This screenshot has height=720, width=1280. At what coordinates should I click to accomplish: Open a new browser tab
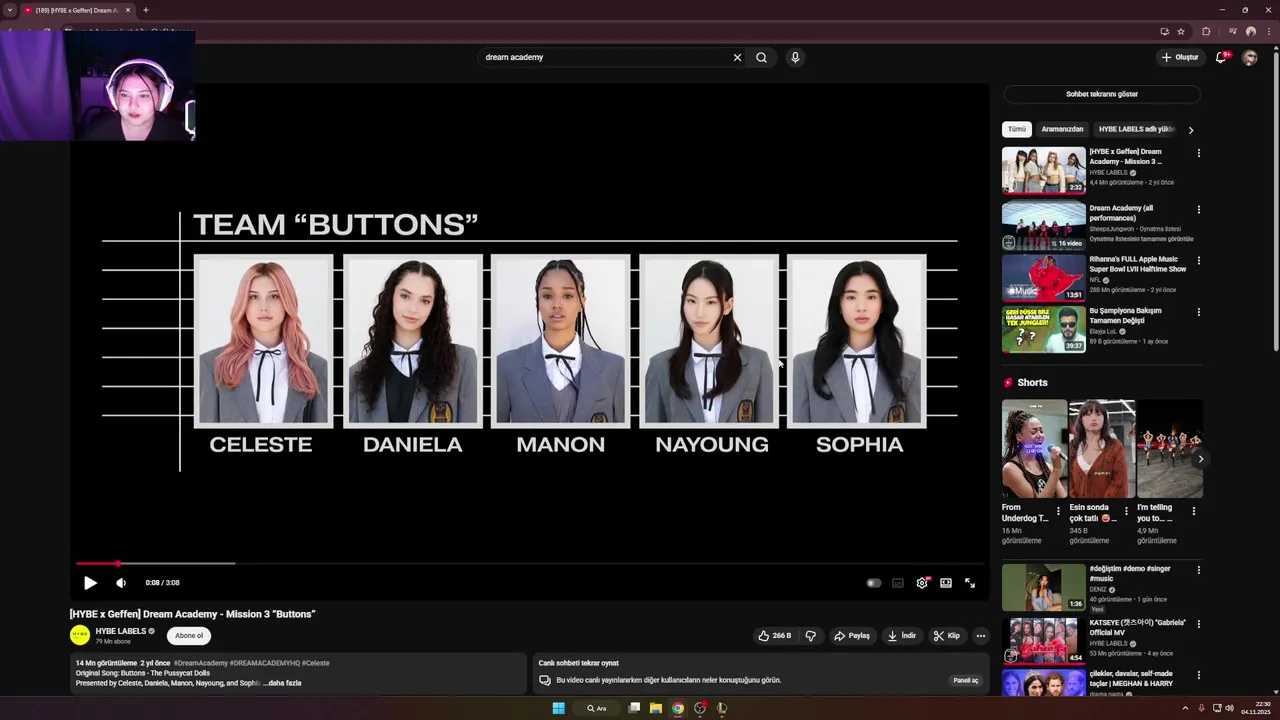146,10
